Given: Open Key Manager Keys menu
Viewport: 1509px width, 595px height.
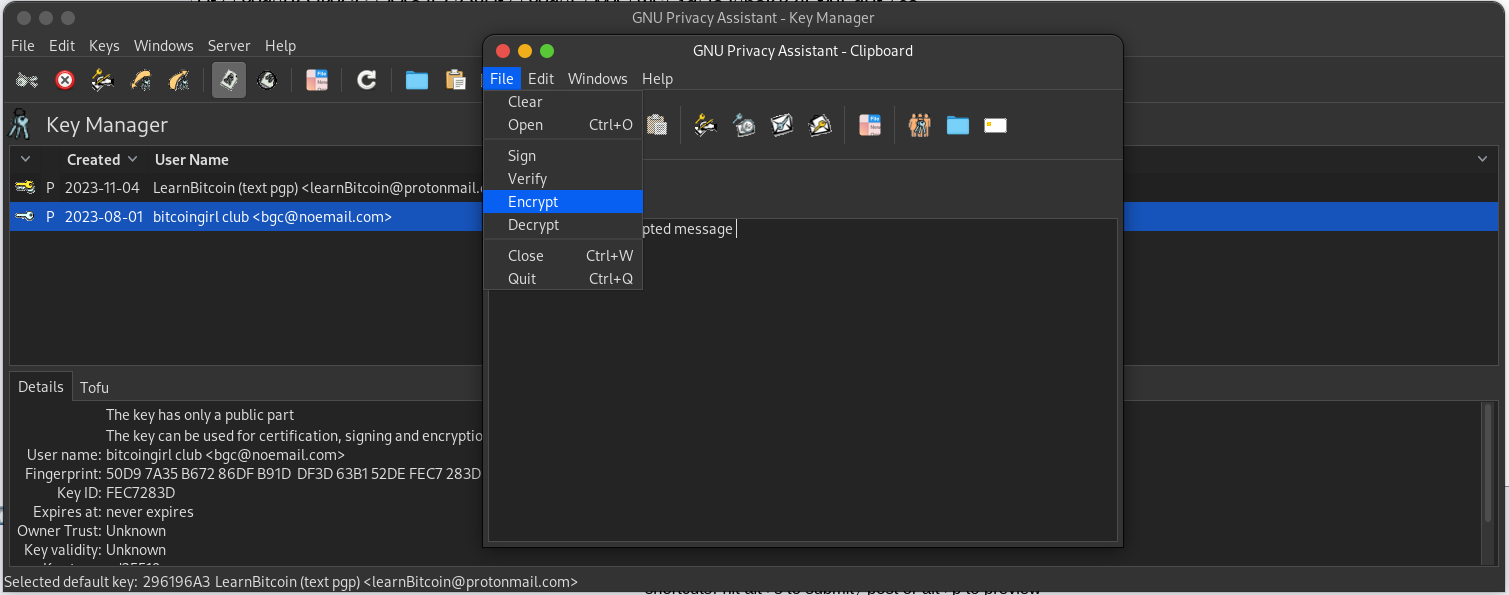Looking at the screenshot, I should click(104, 46).
